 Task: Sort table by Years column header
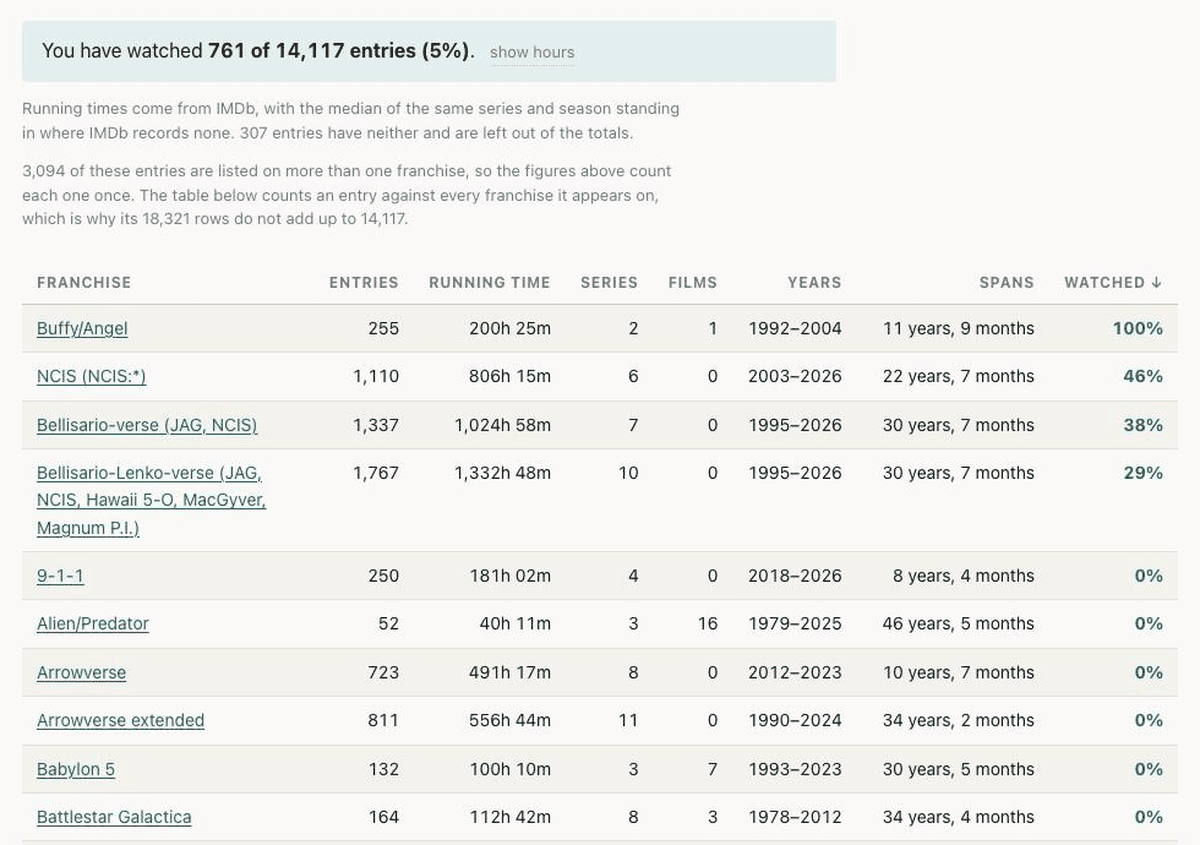click(x=814, y=282)
